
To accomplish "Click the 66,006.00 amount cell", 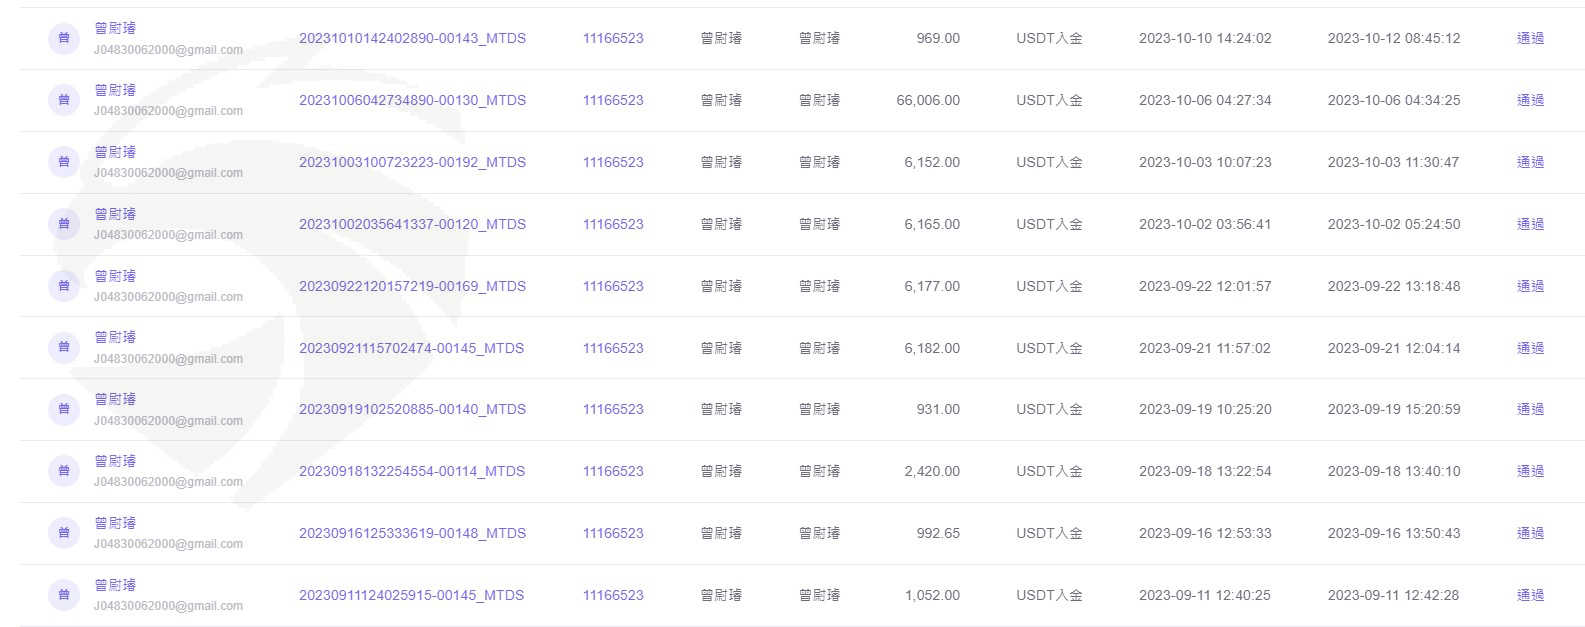I will pyautogui.click(x=928, y=100).
